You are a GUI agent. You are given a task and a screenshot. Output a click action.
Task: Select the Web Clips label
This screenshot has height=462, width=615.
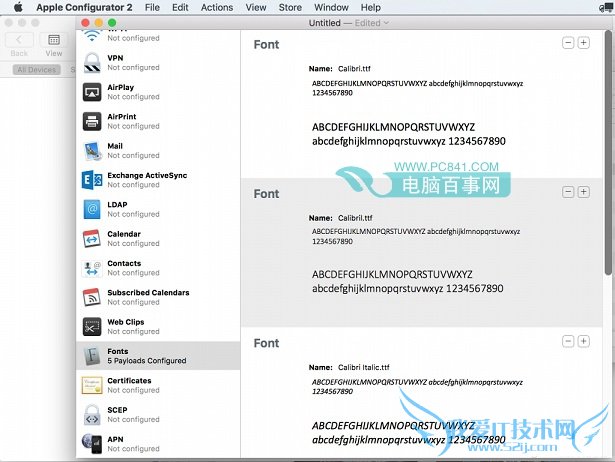coord(126,322)
